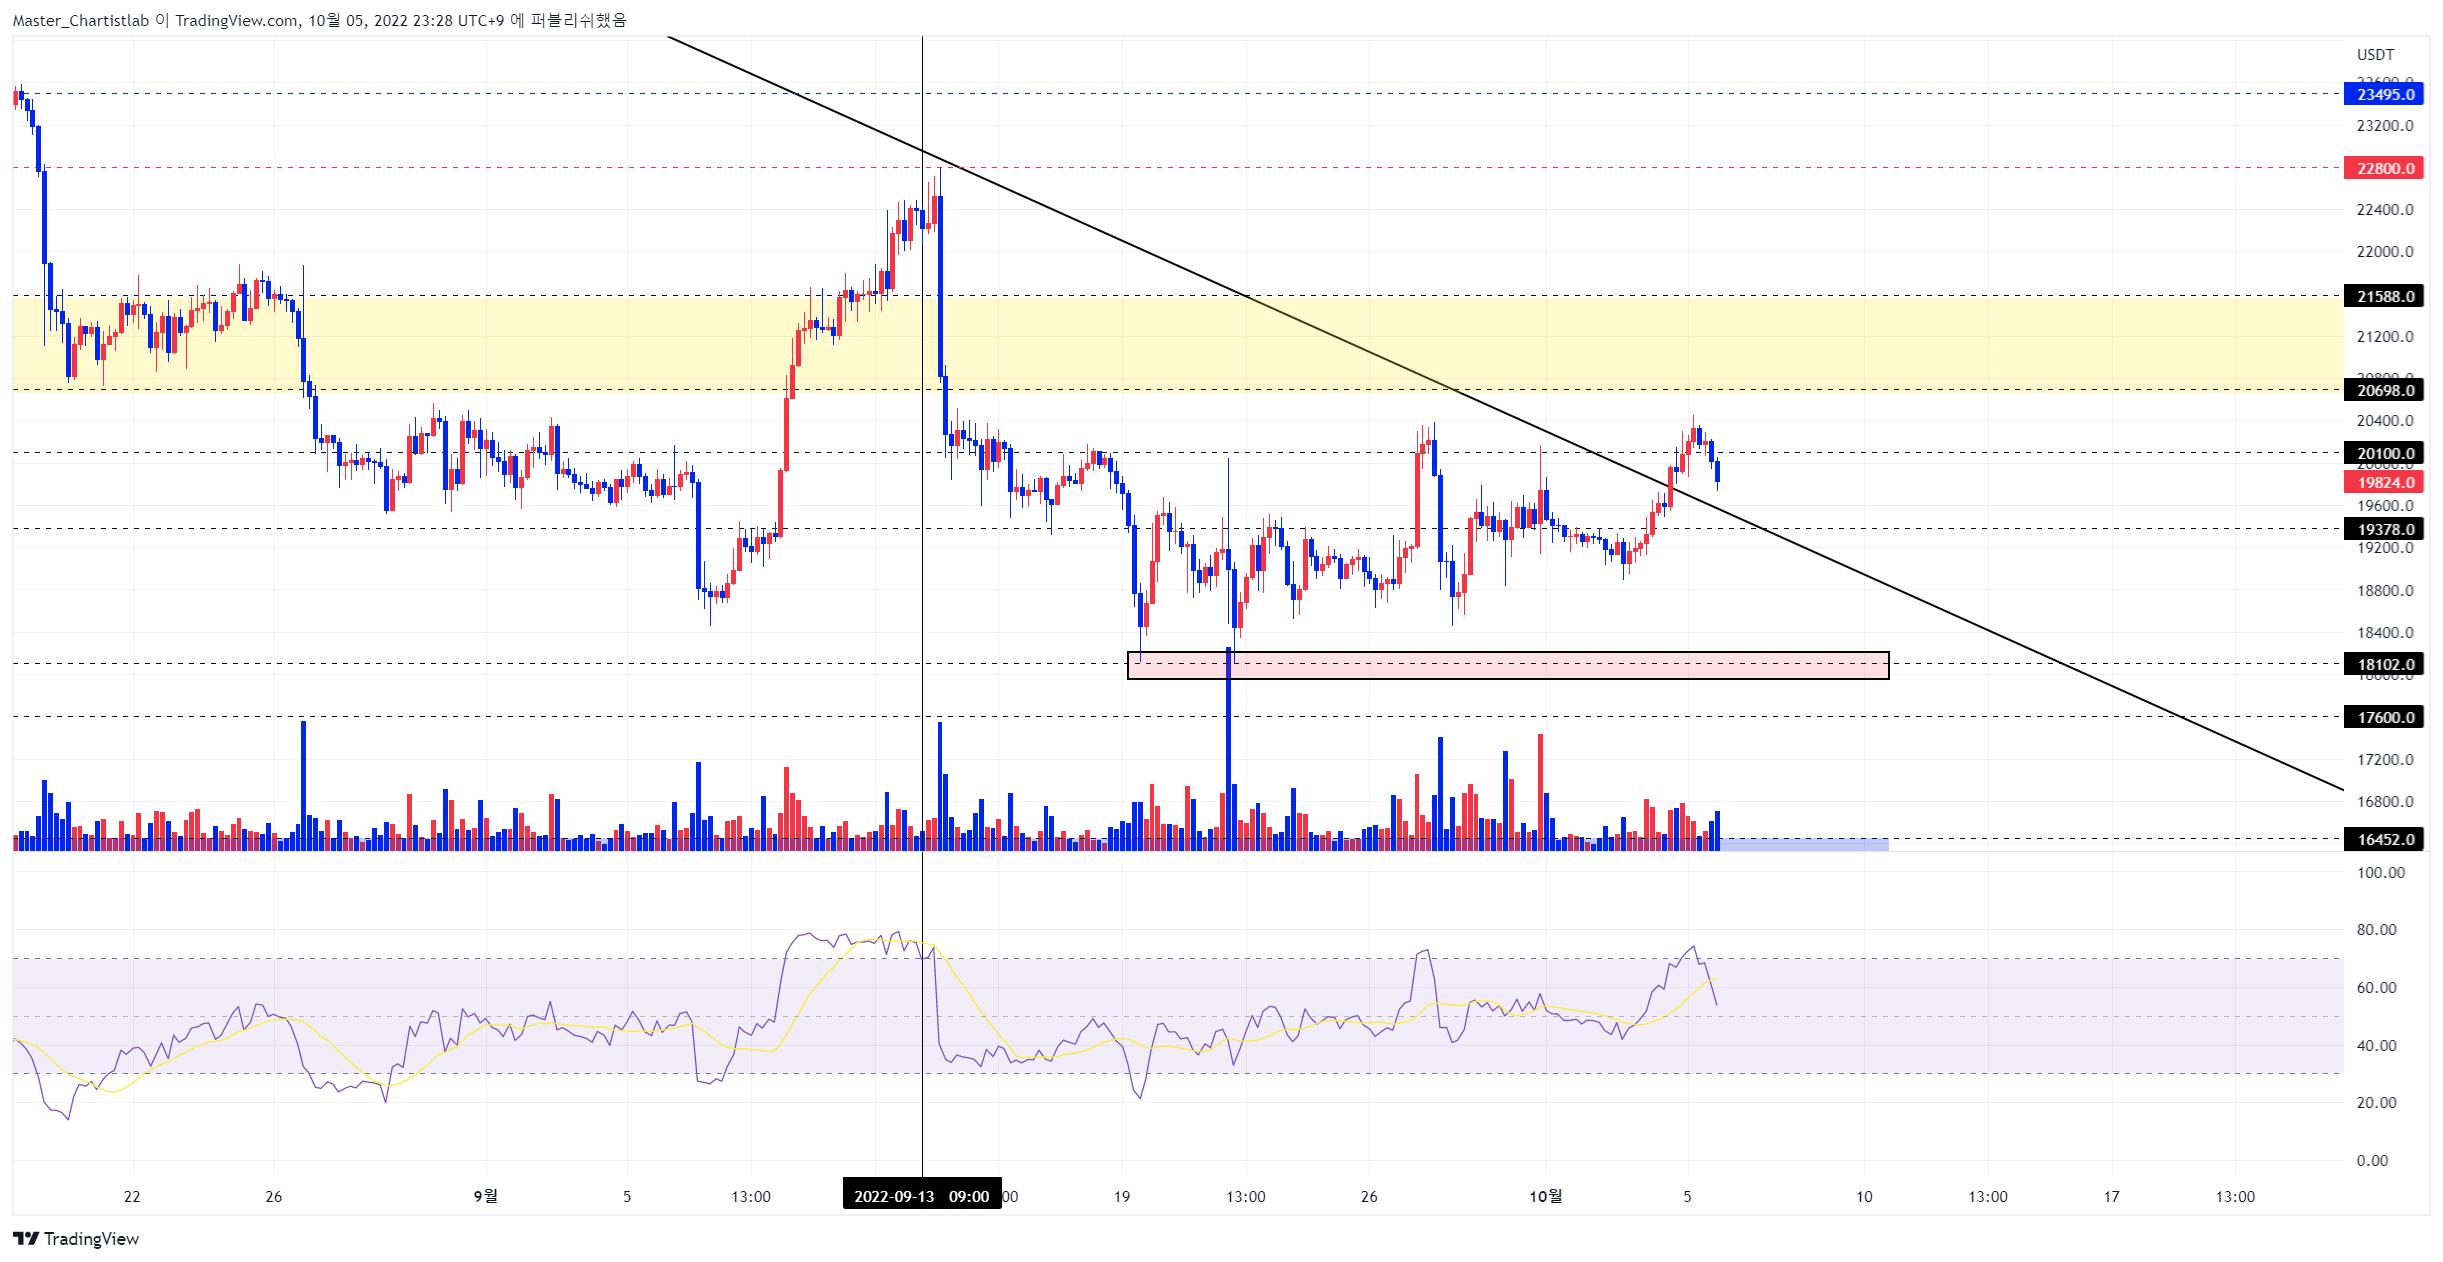
Task: Click the 19378.0 price level label
Action: pos(2384,529)
